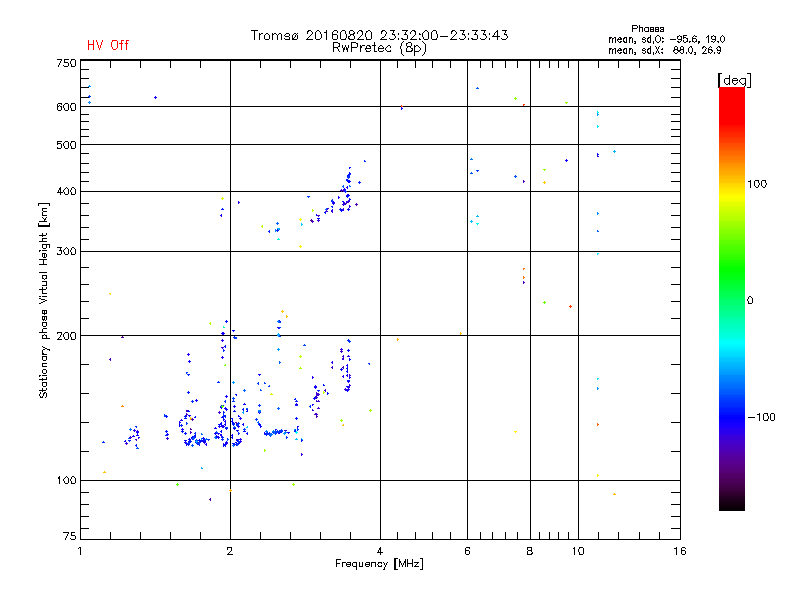This screenshot has width=800, height=600.
Task: Select the Tromsø 20160820 plot title
Action: (x=379, y=35)
